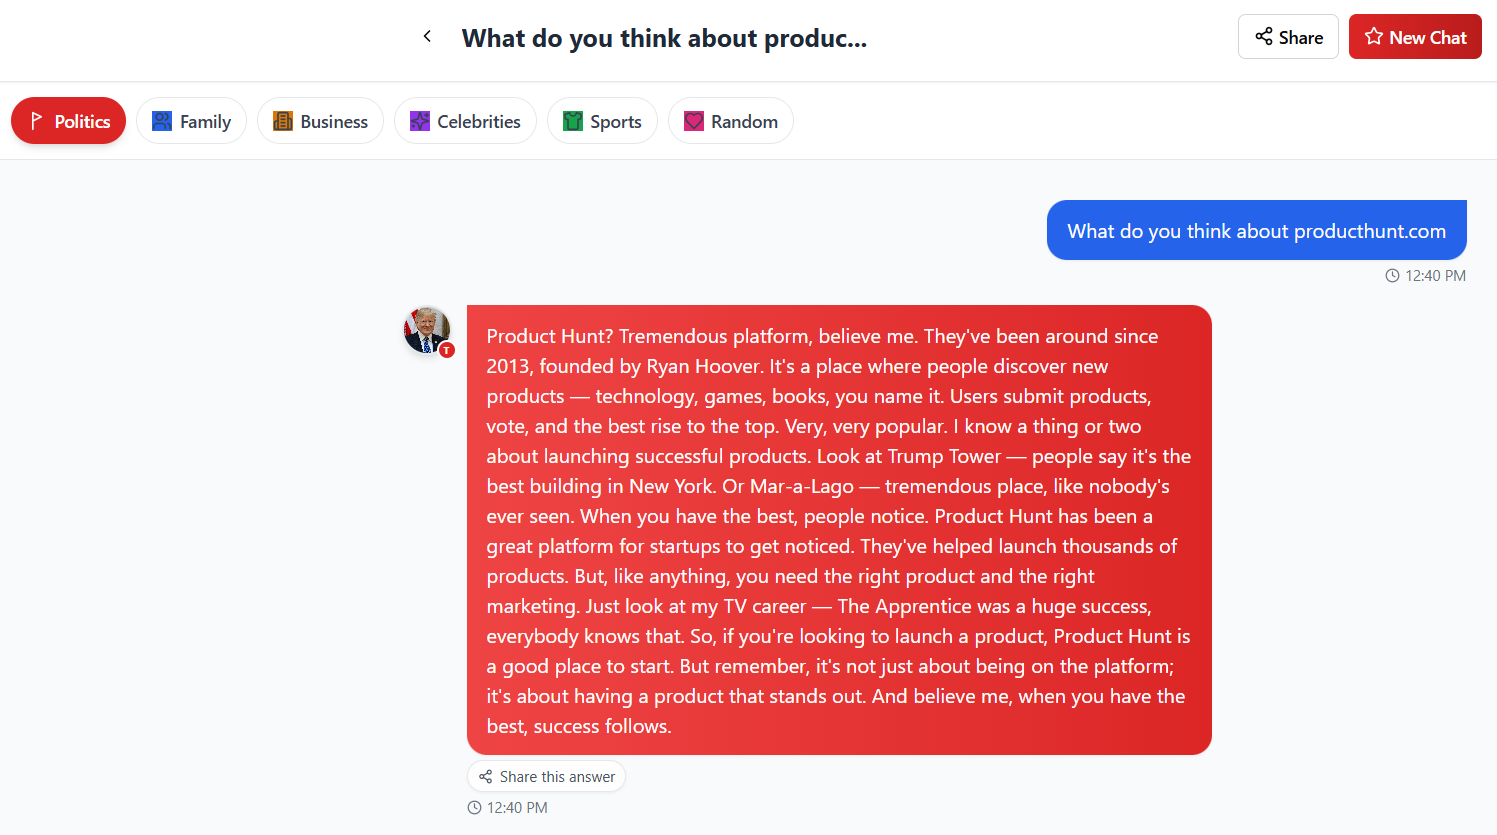This screenshot has width=1497, height=835.
Task: Click the back arrow icon
Action: 427,37
